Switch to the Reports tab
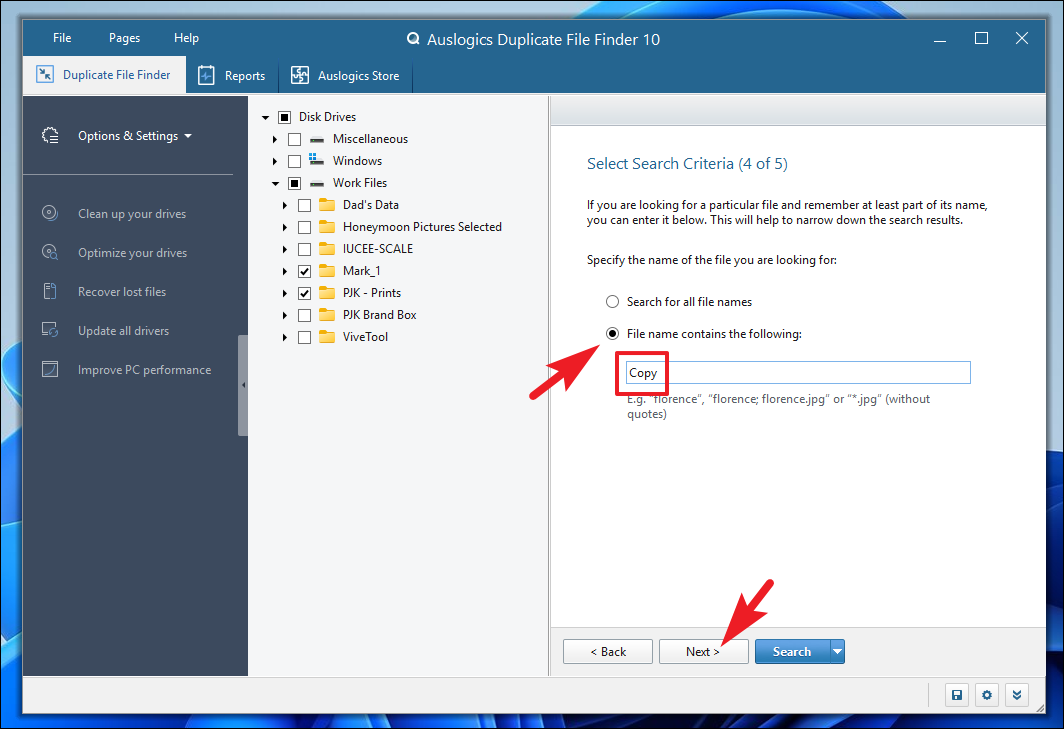 232,75
